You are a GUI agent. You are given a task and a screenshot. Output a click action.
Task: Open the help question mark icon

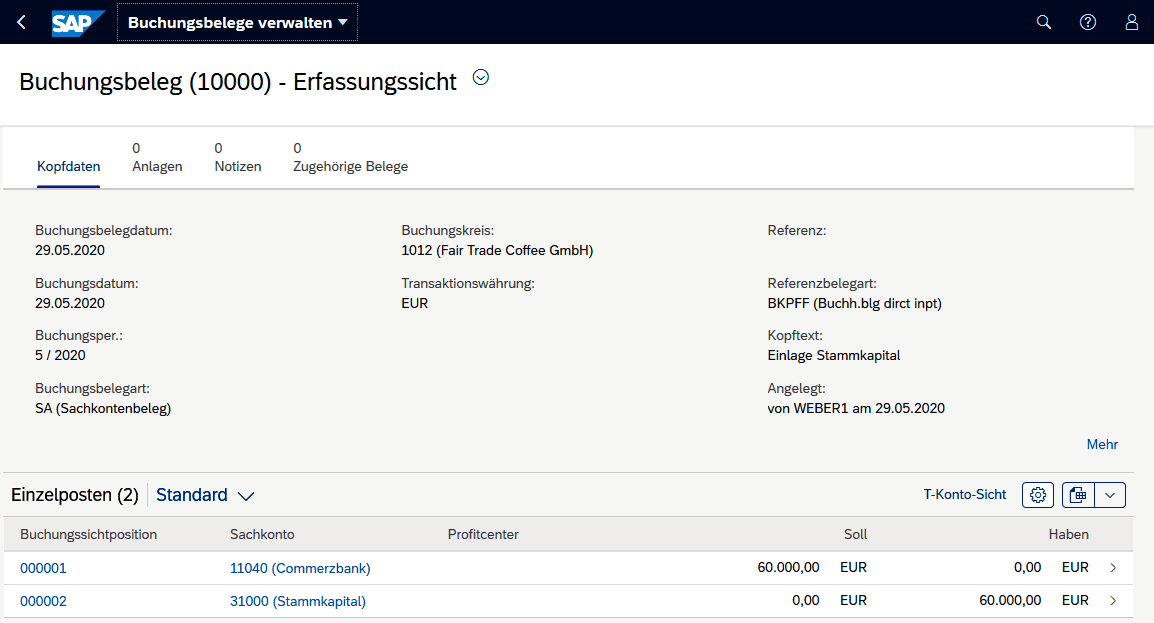pos(1087,22)
